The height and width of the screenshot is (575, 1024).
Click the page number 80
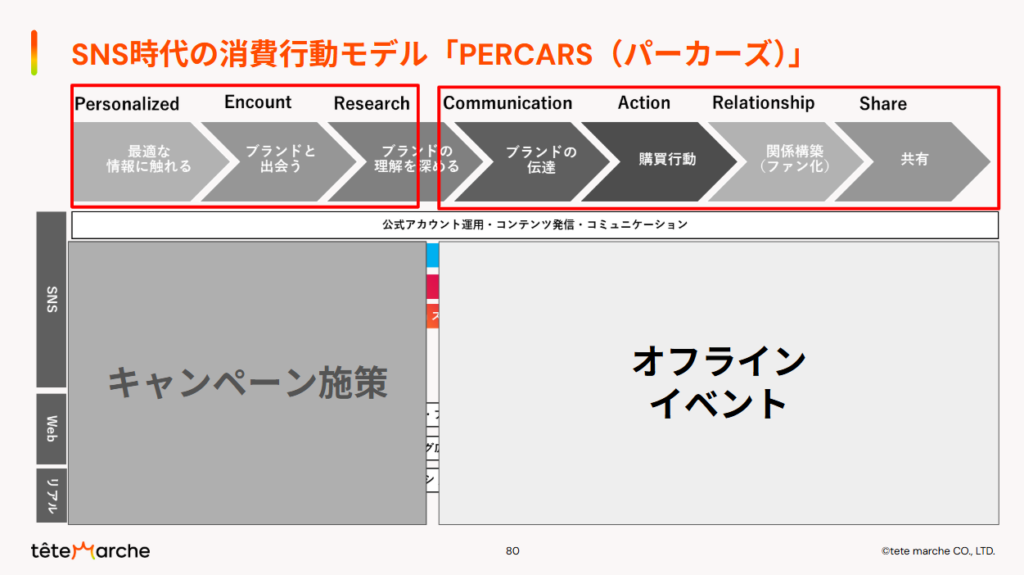(x=512, y=551)
